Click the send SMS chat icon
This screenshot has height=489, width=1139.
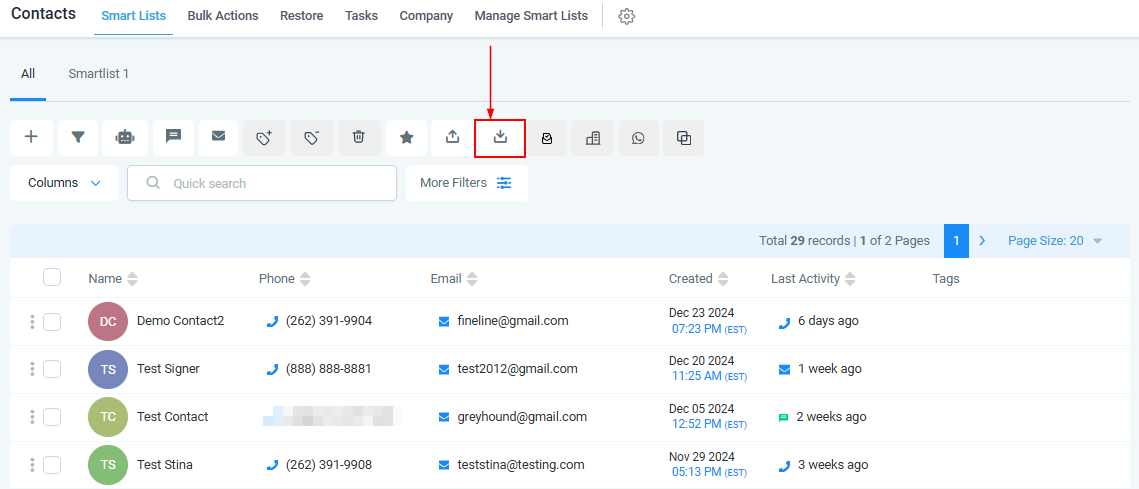(x=173, y=137)
